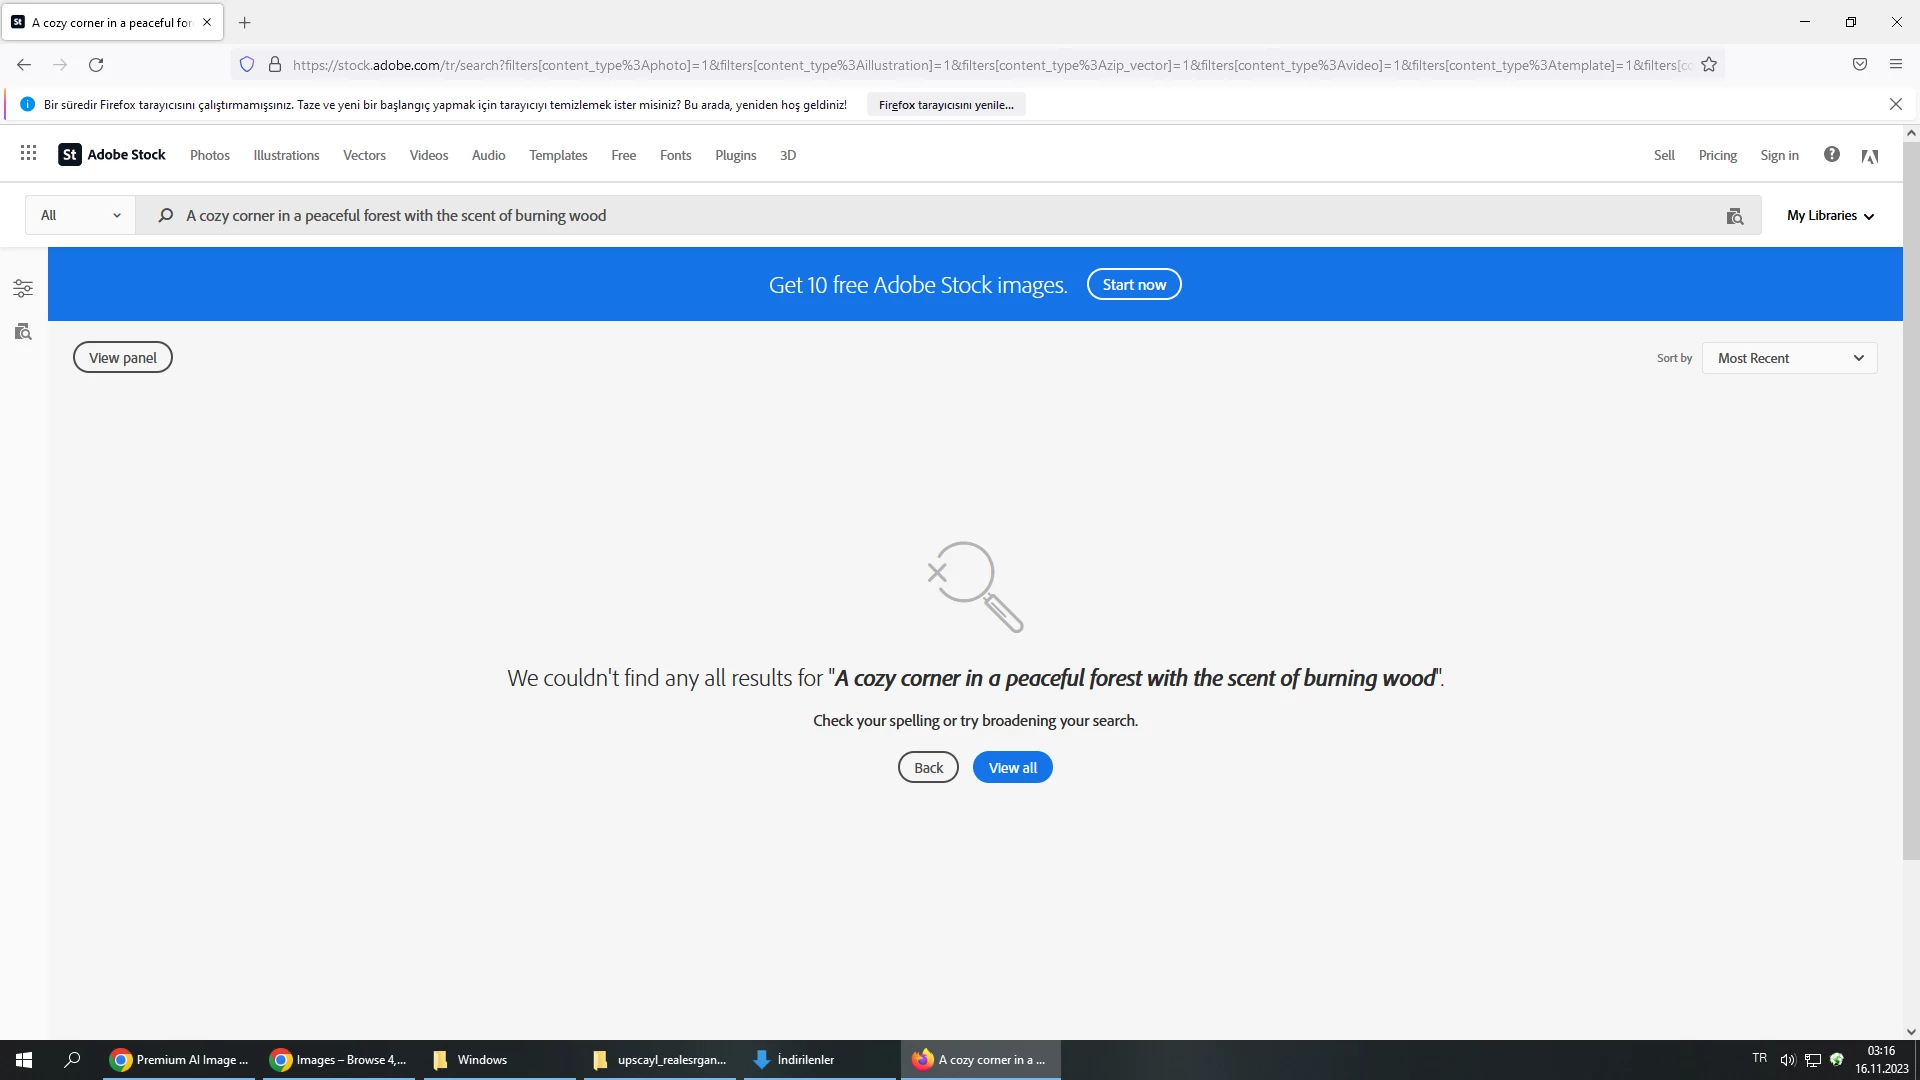Click visual search camera icon in search bar

1735,216
